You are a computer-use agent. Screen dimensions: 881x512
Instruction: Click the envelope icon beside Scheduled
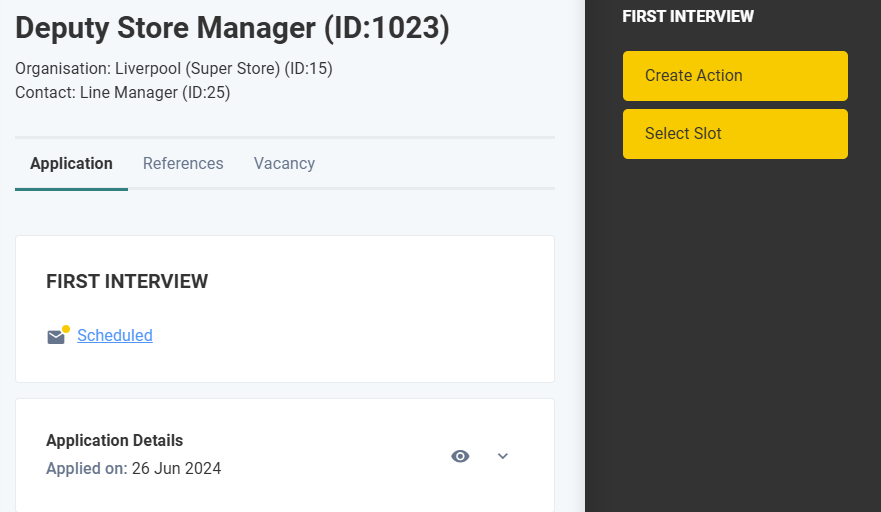[x=56, y=337]
